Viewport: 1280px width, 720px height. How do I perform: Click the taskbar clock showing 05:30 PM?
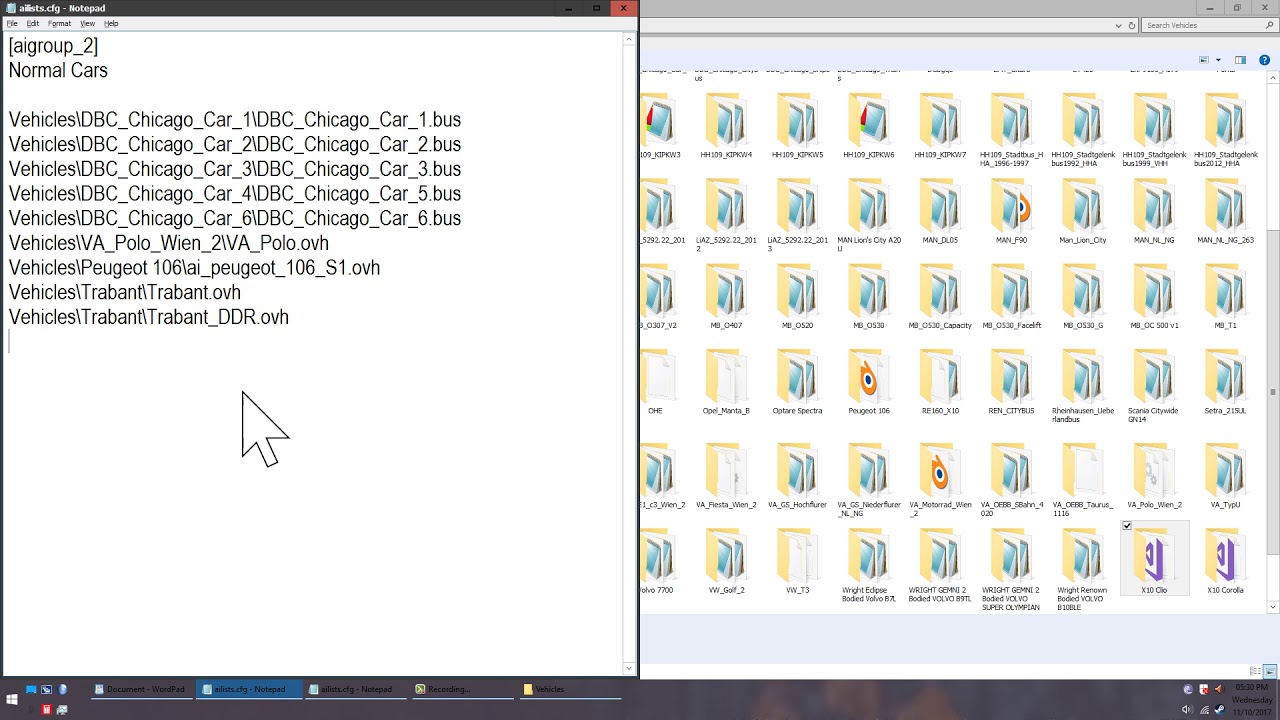coord(1251,699)
